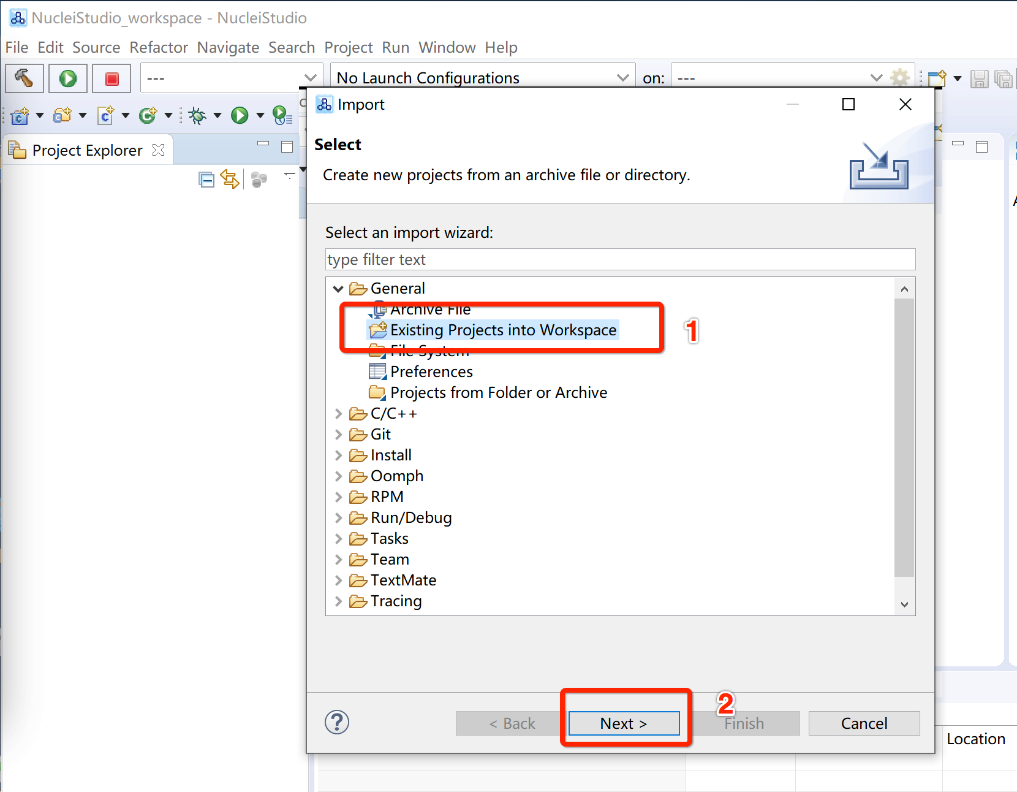The image size is (1017, 792).
Task: Open the Refactor menu
Action: (158, 47)
